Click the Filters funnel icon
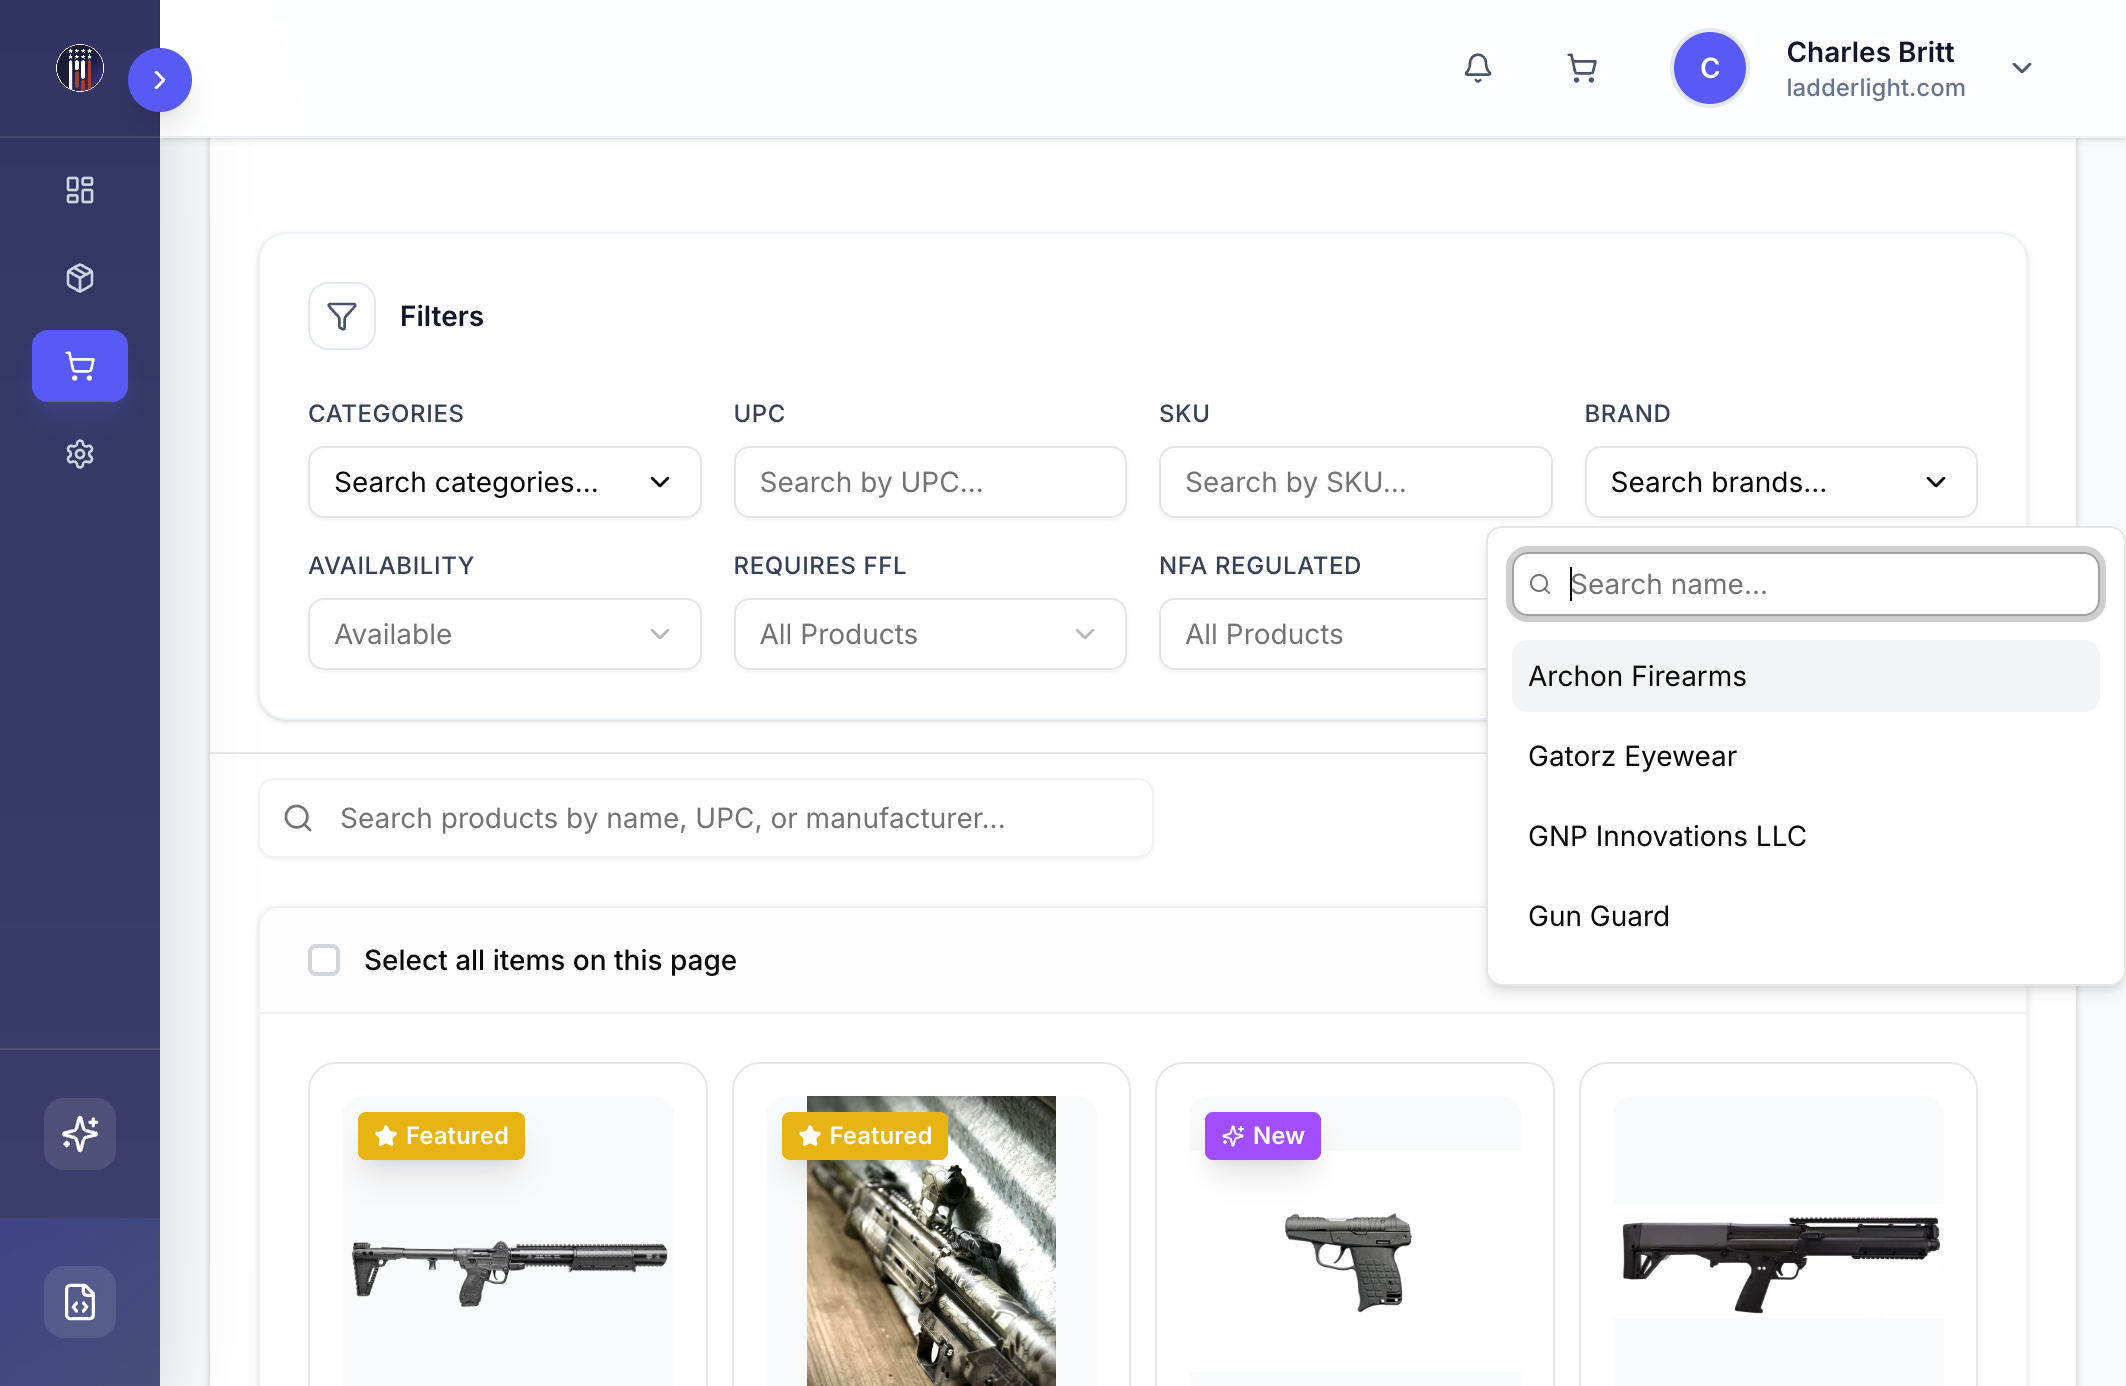Viewport: 2126px width, 1386px height. click(342, 316)
